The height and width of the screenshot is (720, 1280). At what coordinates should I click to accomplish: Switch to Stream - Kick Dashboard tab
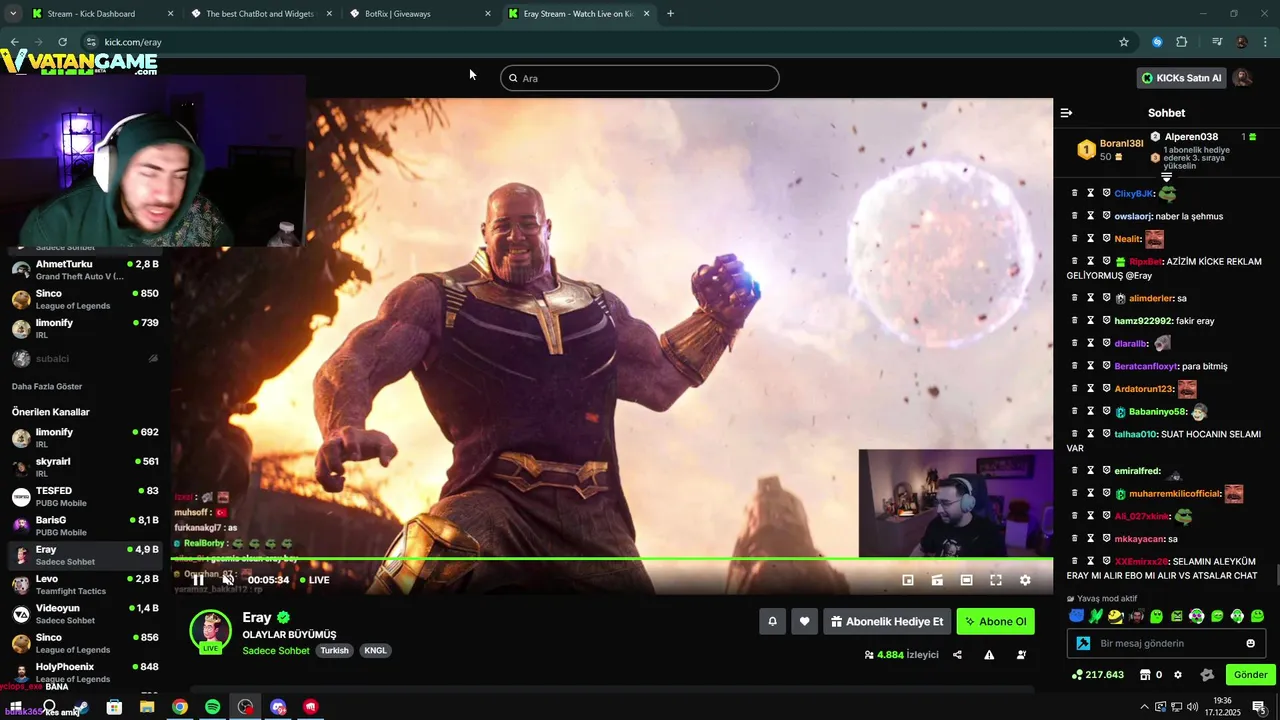tap(101, 14)
